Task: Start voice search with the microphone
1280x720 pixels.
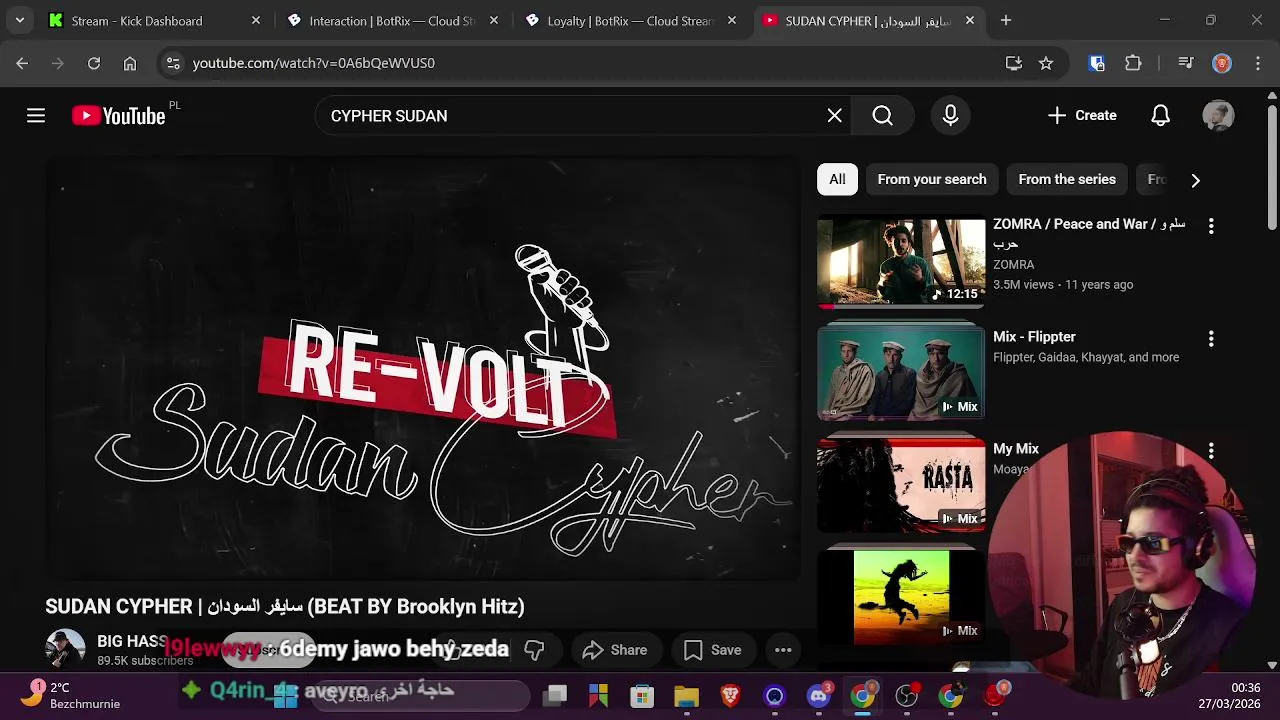Action: click(x=951, y=116)
